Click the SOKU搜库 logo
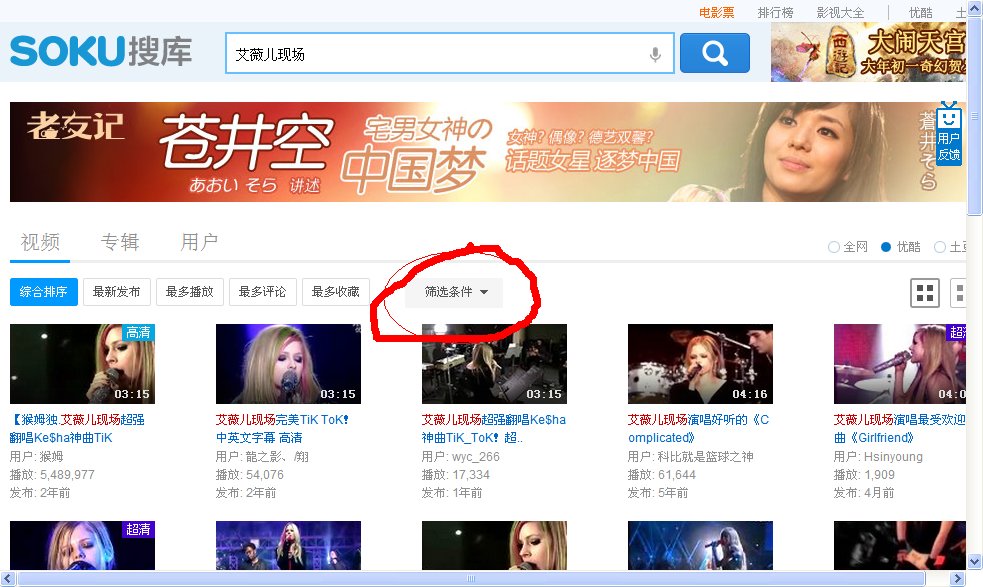Screen dimensions: 983x587 [x=101, y=51]
